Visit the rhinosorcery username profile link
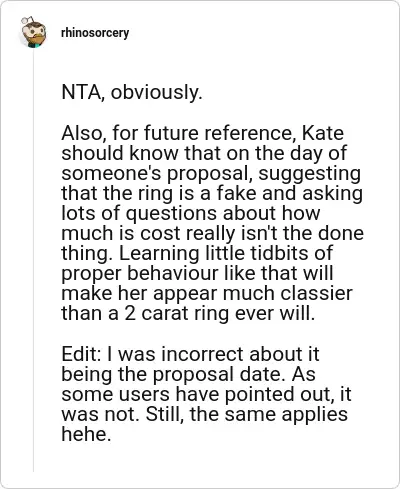 [x=95, y=33]
